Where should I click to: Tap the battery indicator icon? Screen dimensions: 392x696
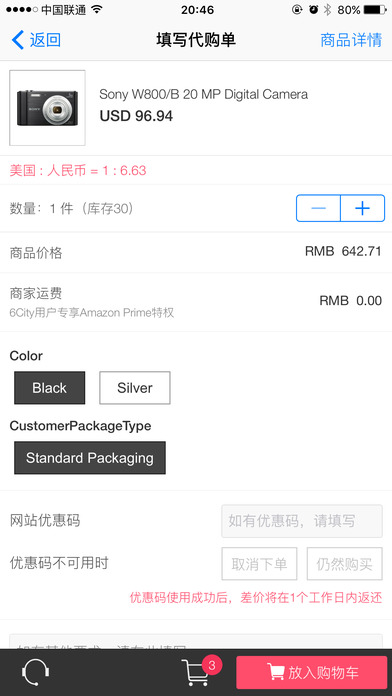(x=375, y=10)
